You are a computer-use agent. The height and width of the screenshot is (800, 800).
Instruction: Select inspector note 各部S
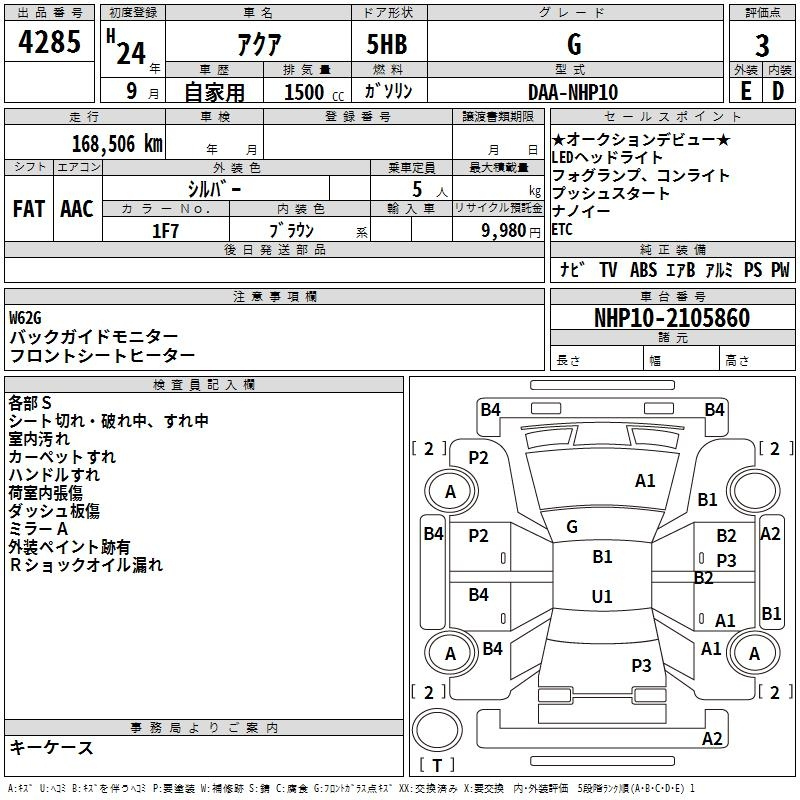tap(30, 403)
